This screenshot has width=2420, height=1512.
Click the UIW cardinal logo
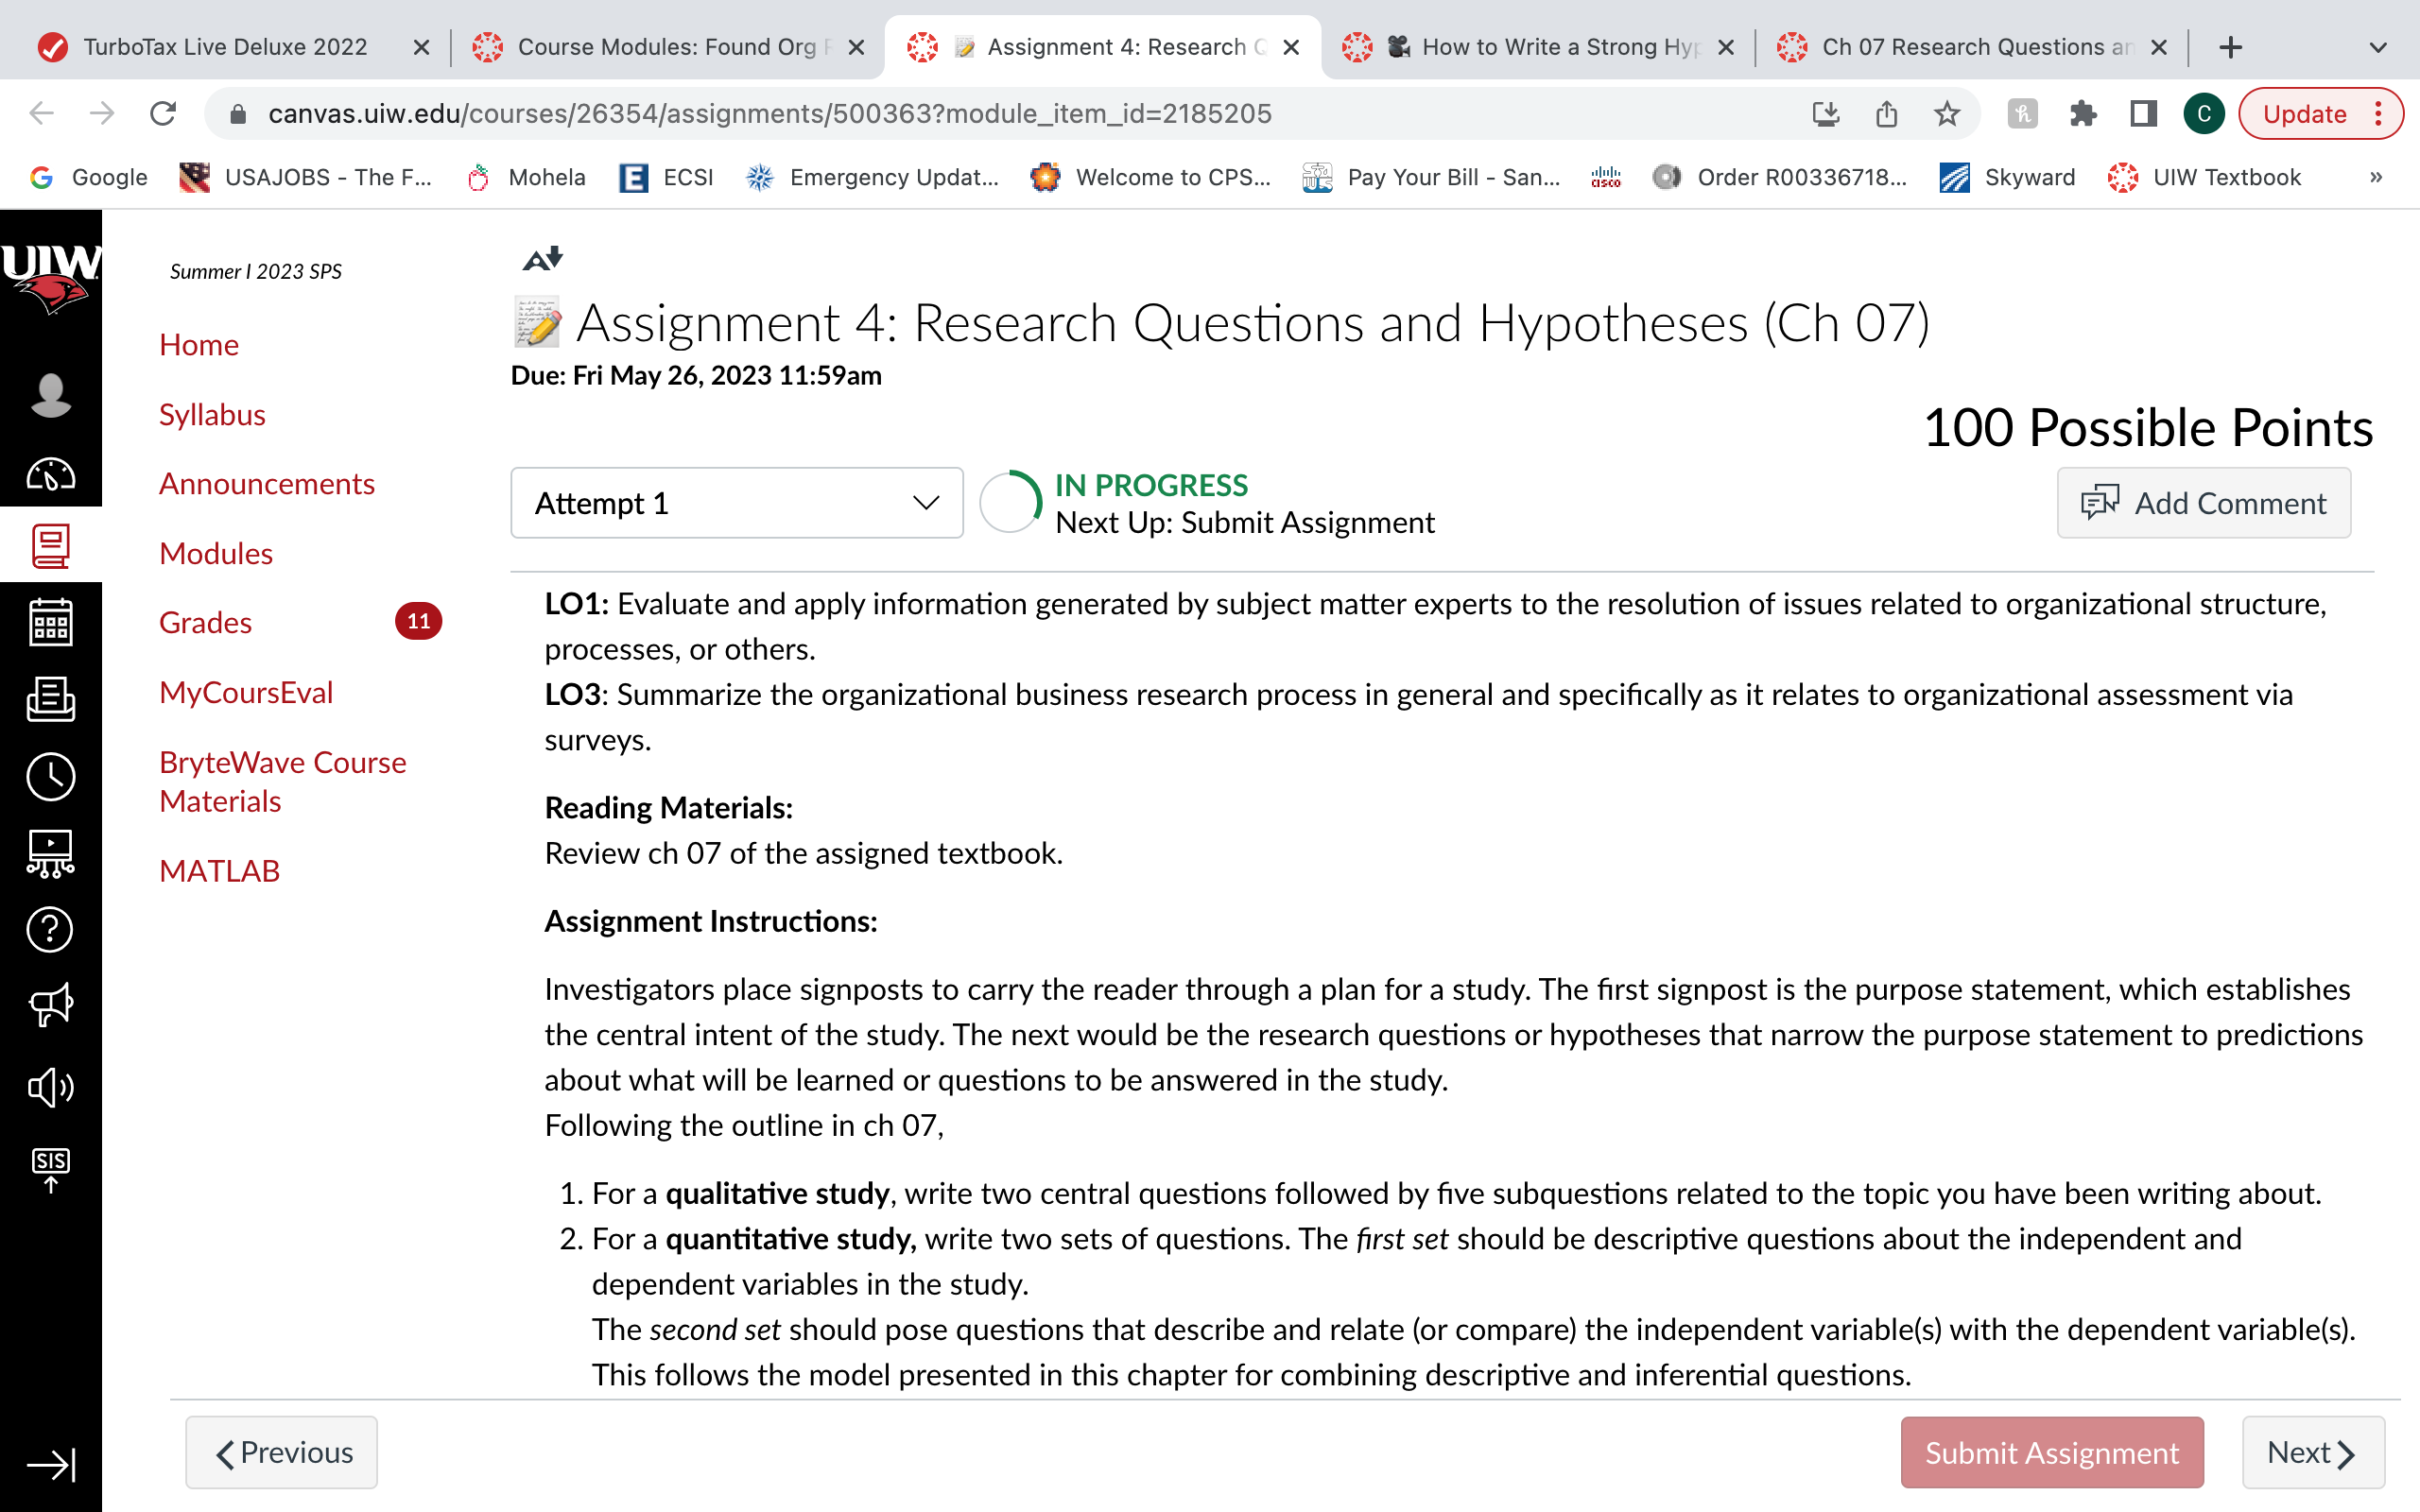click(x=50, y=278)
